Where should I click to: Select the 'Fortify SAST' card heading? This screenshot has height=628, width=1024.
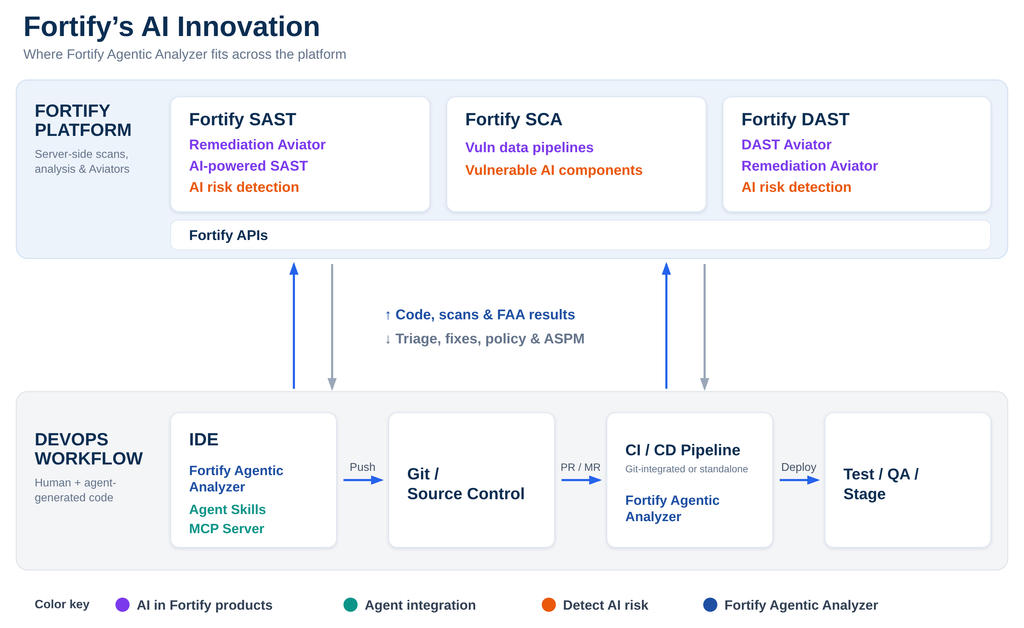coord(242,119)
